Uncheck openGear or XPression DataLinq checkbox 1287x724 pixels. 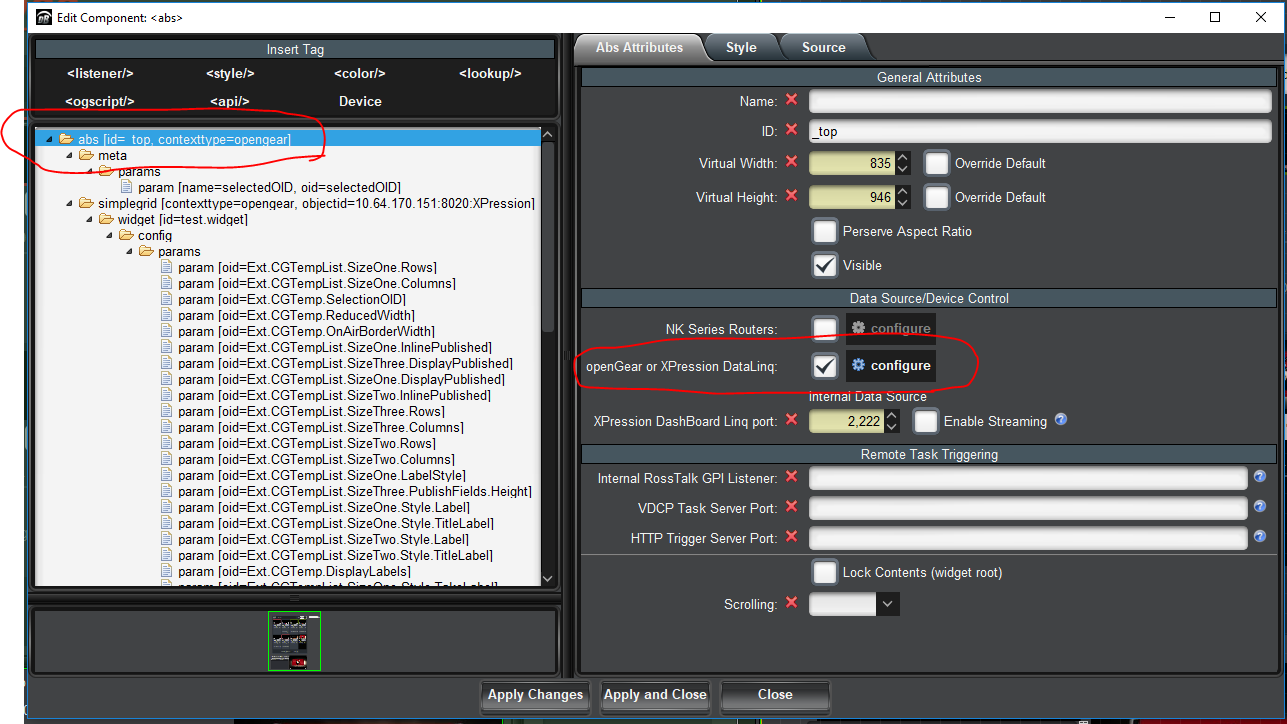tap(824, 366)
